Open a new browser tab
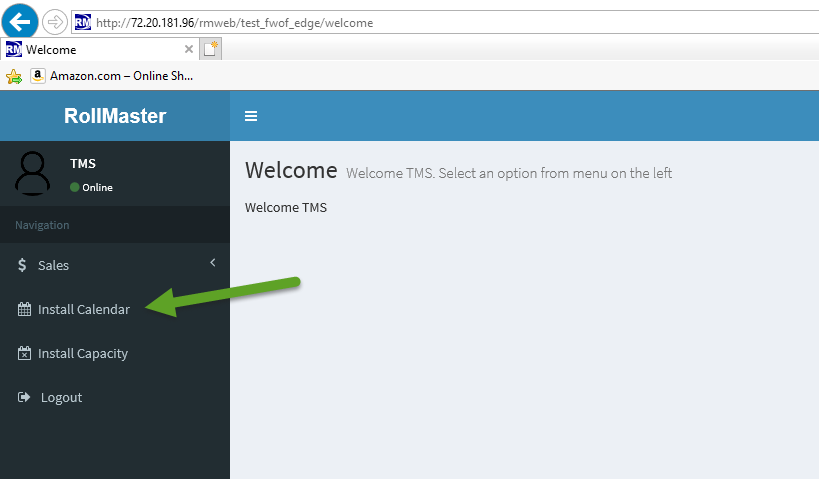The width and height of the screenshot is (819, 479). click(210, 49)
